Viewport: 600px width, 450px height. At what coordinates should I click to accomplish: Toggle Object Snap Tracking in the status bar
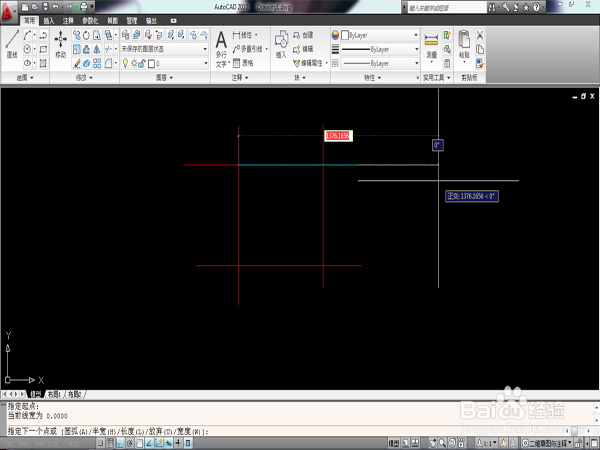(149, 443)
